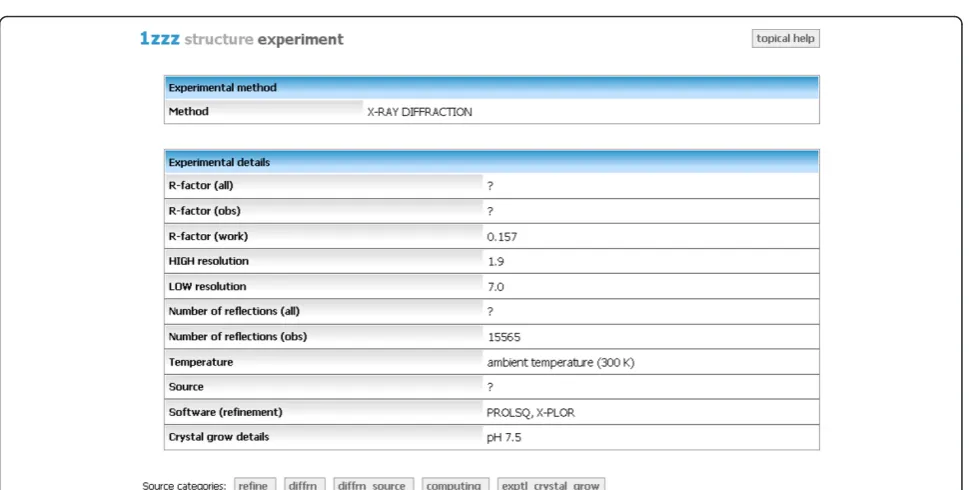Open the topical help button
The image size is (969, 490).
[x=785, y=38]
